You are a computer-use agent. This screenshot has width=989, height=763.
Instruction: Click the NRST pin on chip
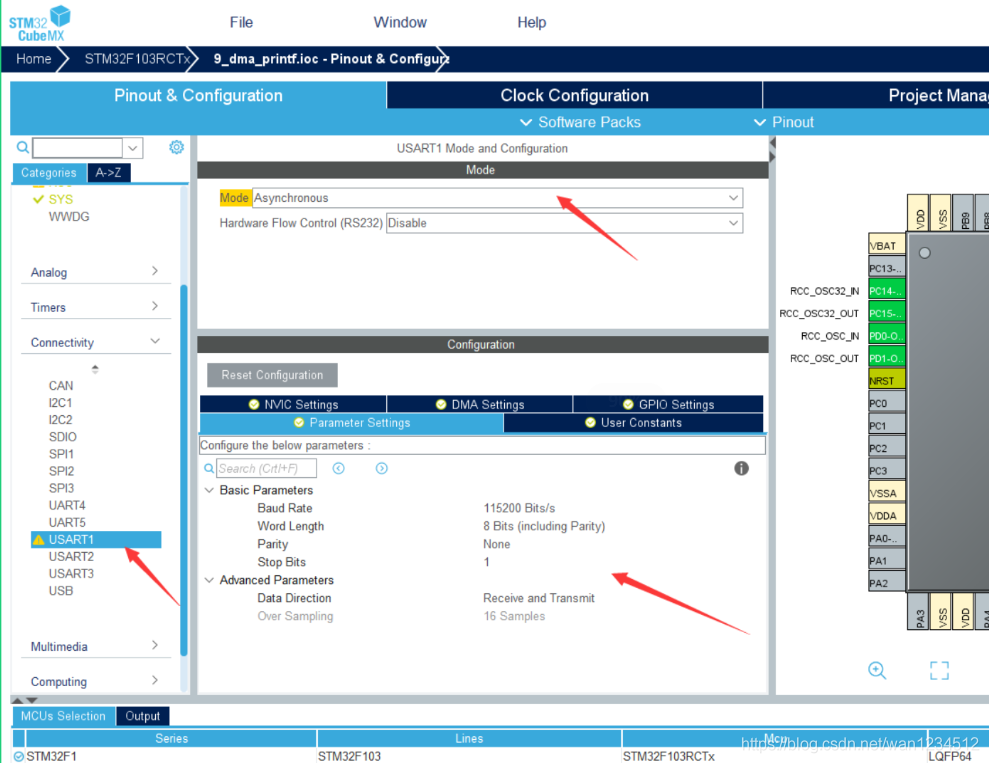pos(886,381)
